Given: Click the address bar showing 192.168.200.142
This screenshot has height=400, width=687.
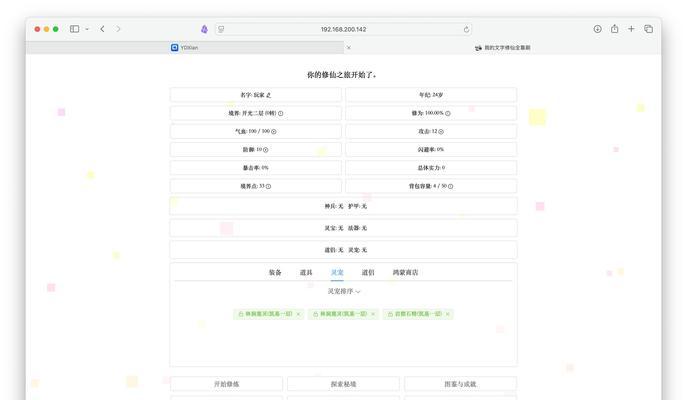Looking at the screenshot, I should [343, 29].
